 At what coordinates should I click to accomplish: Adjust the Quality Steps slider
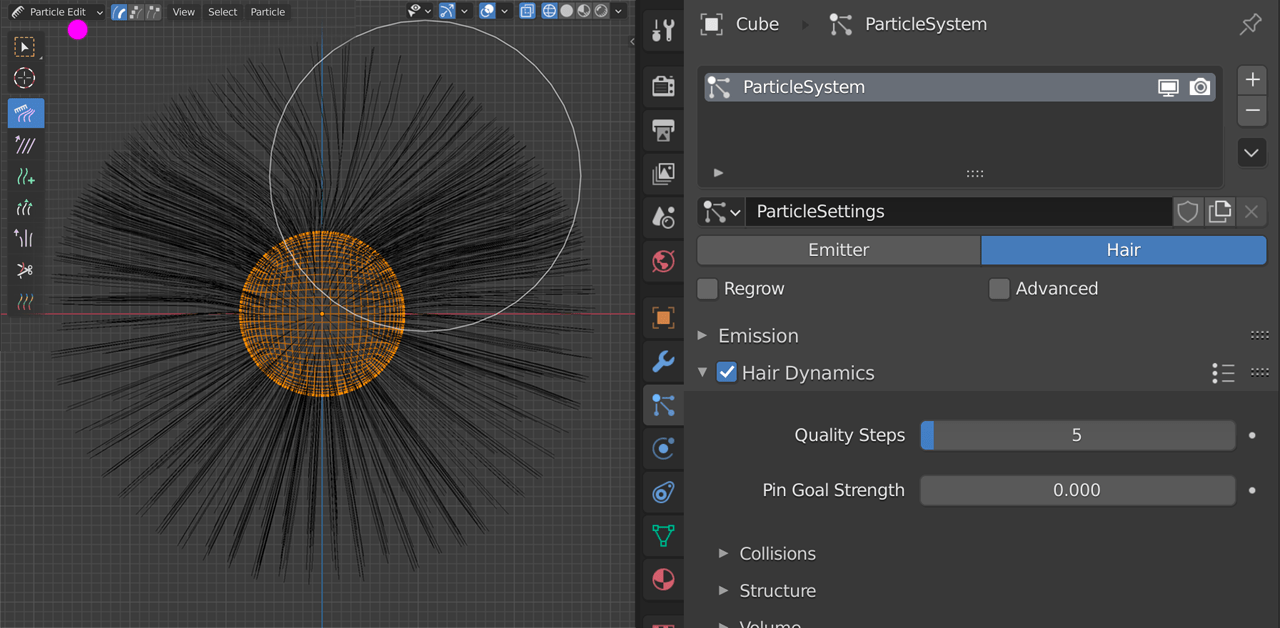point(1077,435)
